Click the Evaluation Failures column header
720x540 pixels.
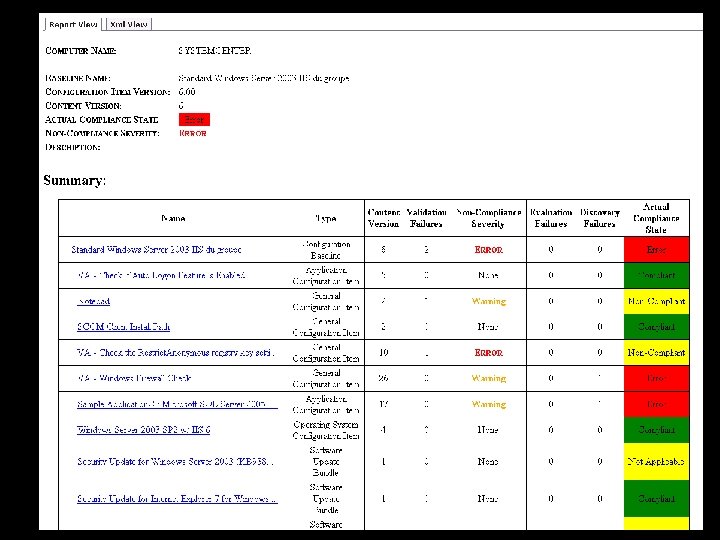pyautogui.click(x=551, y=218)
